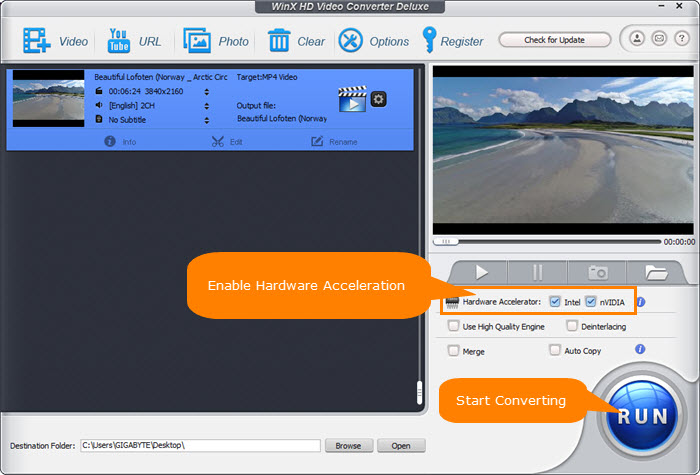This screenshot has width=700, height=475.
Task: Minimize the WinX HD Video Converter window
Action: click(x=661, y=6)
